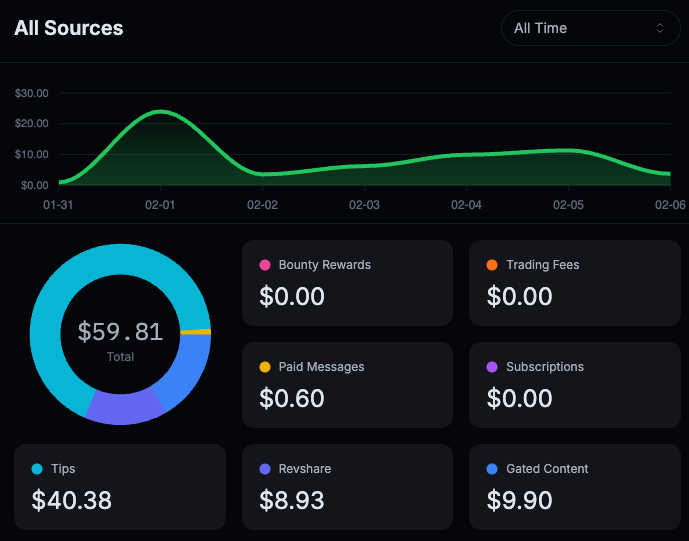This screenshot has height=541, width=689.
Task: Click the pink Bounty Rewards color dot
Action: 265,265
